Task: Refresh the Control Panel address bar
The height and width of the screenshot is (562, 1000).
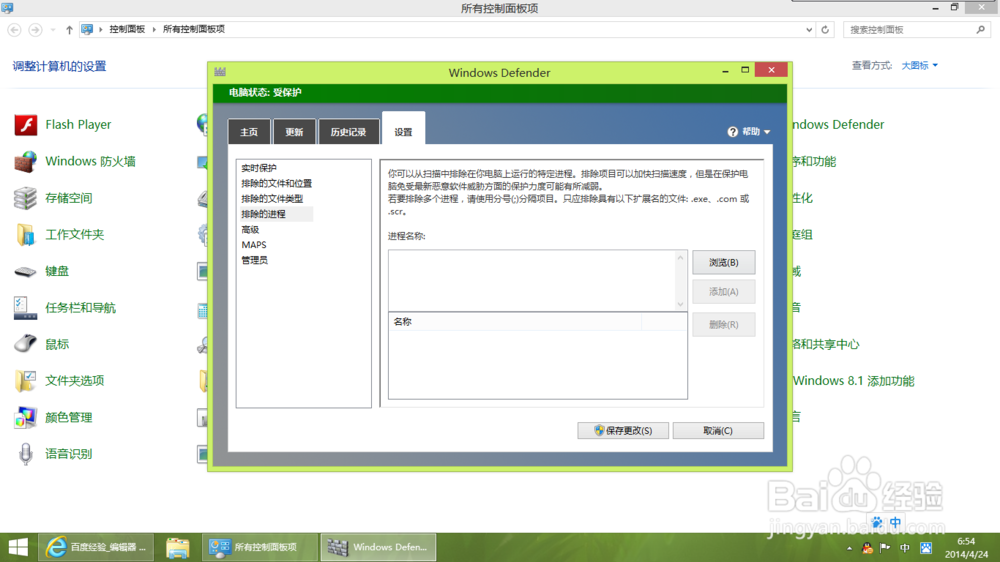Action: [x=825, y=29]
